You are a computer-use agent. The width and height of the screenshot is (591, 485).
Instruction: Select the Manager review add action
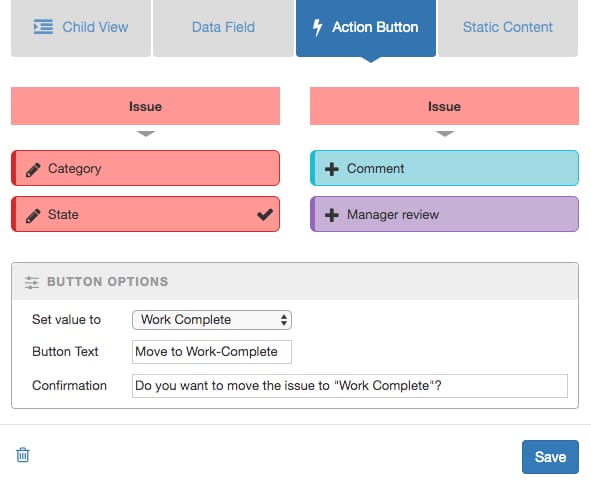coord(444,214)
